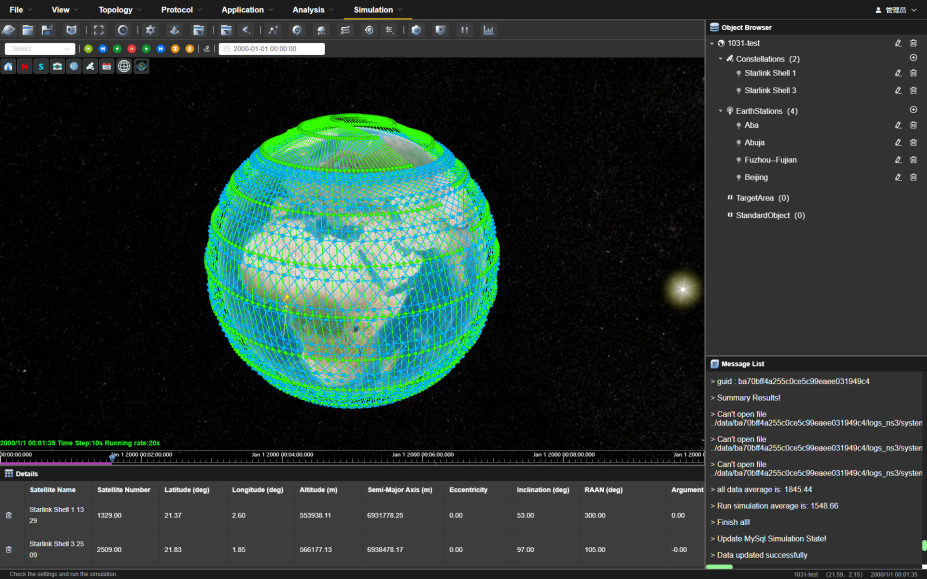Click the red N view icon
This screenshot has height=579, width=927.
pos(24,66)
